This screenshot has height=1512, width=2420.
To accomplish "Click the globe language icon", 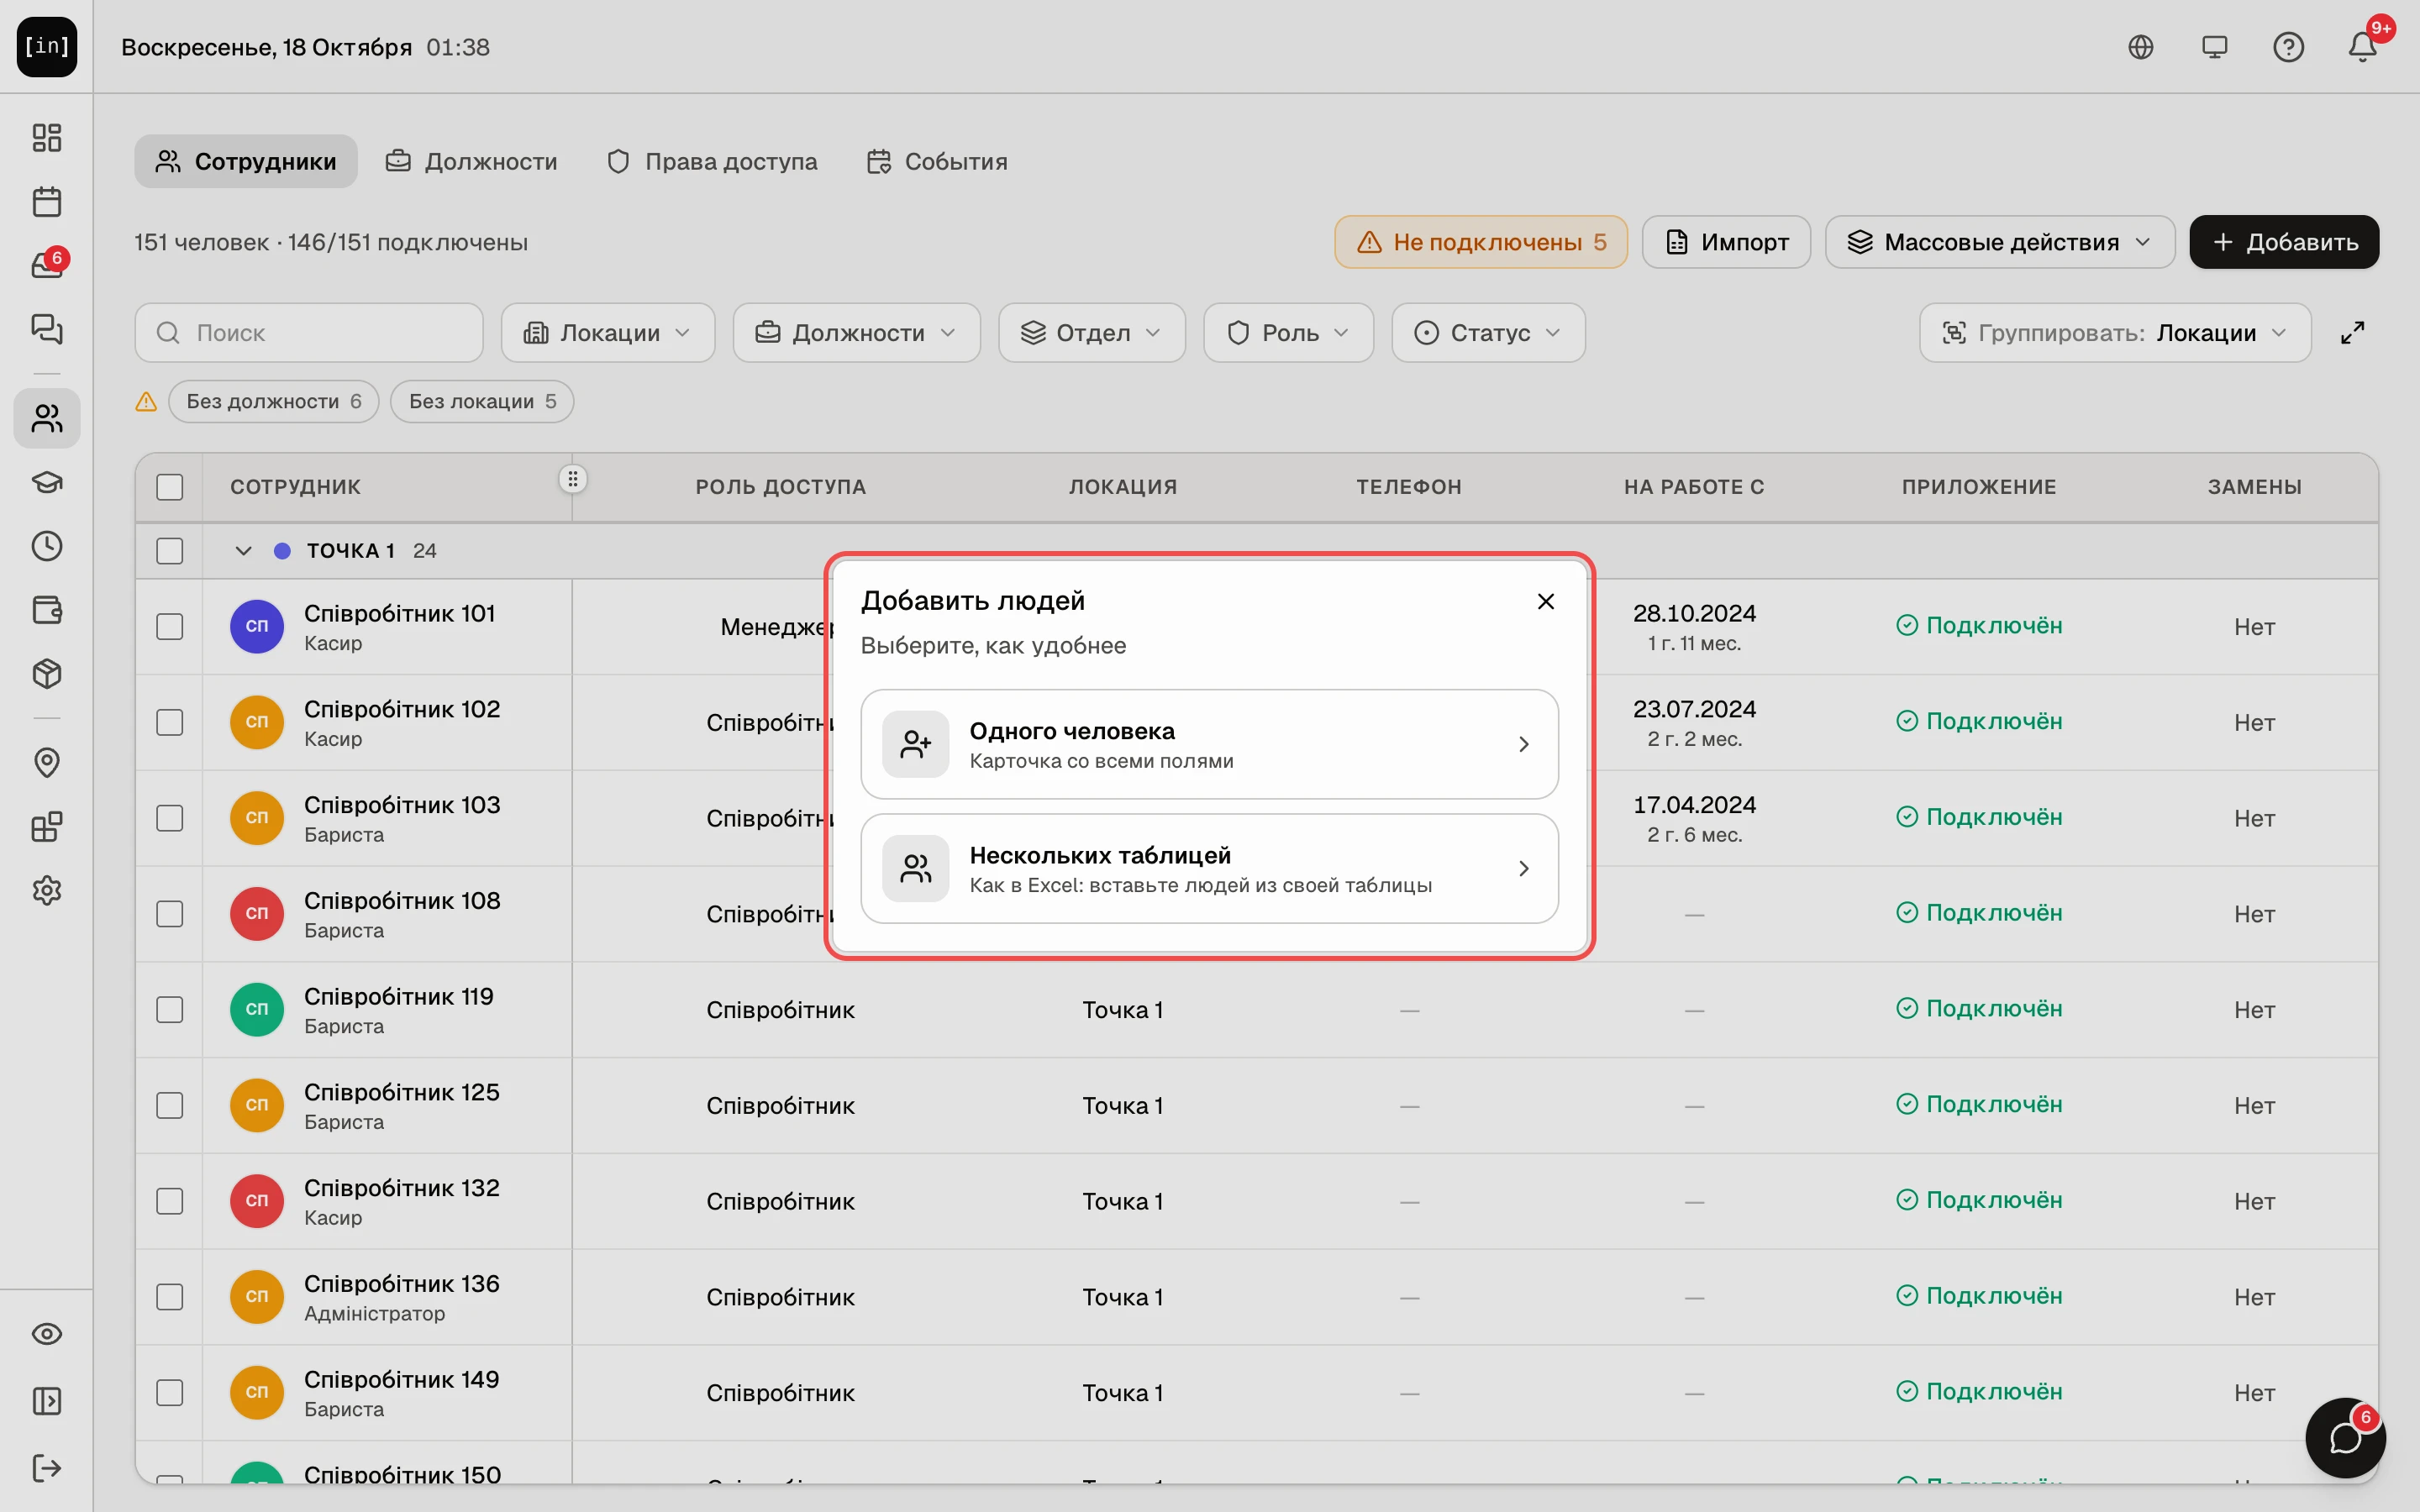I will 2141,47.
